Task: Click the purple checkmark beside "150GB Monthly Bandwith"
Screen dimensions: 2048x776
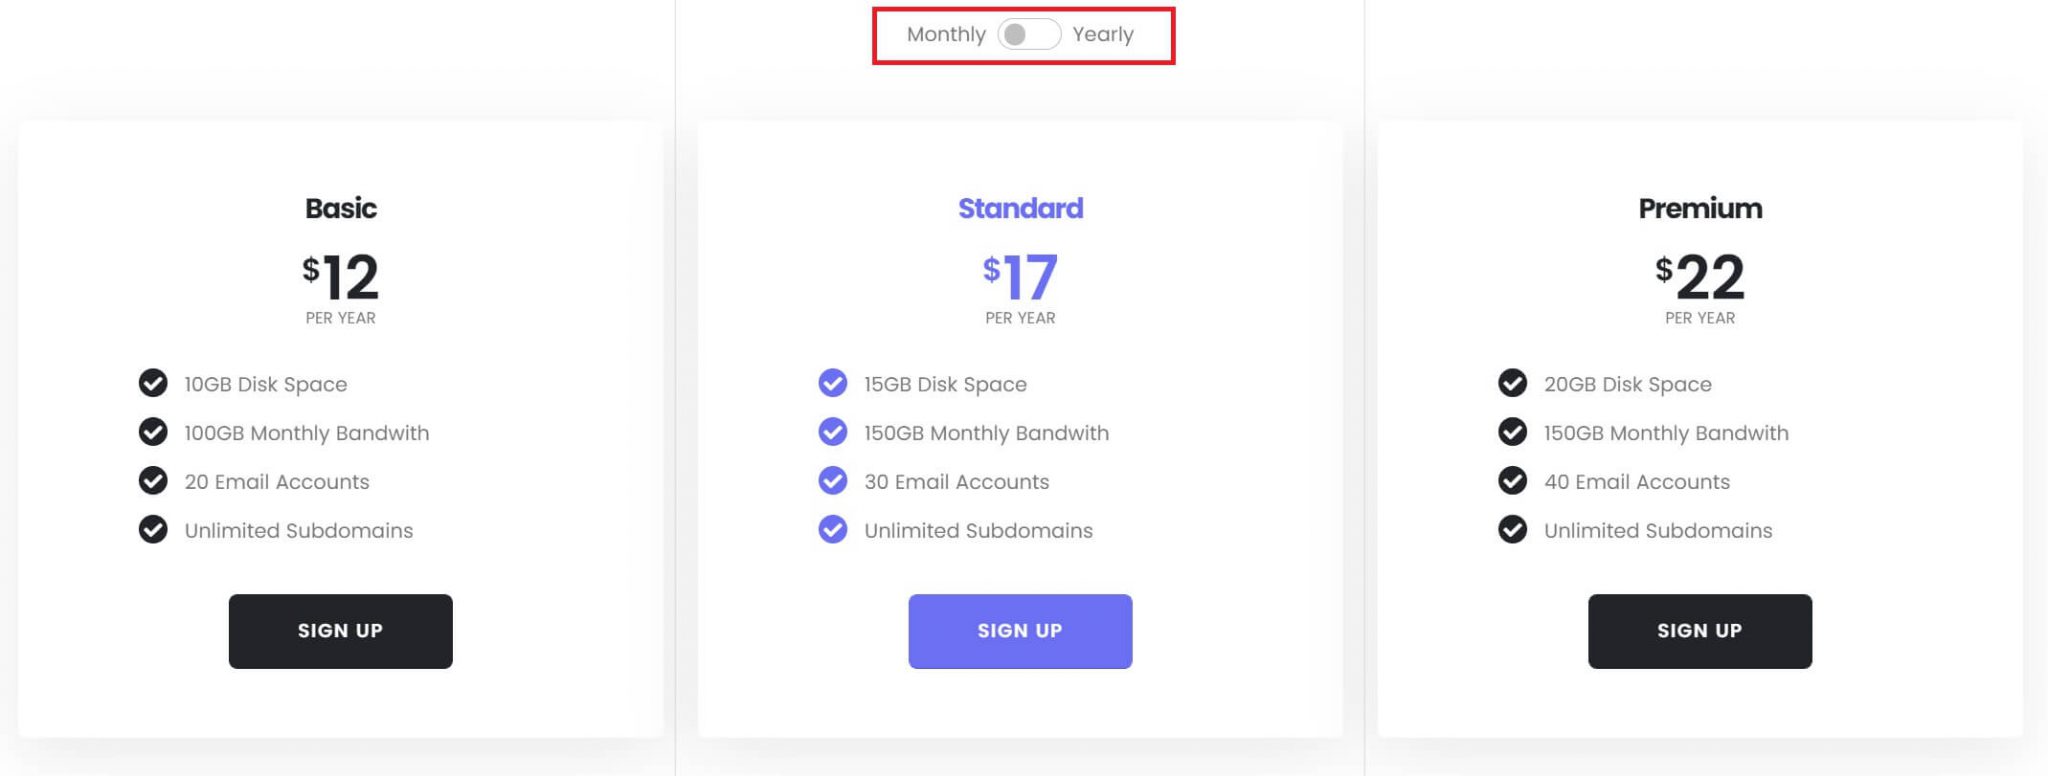Action: (x=832, y=433)
